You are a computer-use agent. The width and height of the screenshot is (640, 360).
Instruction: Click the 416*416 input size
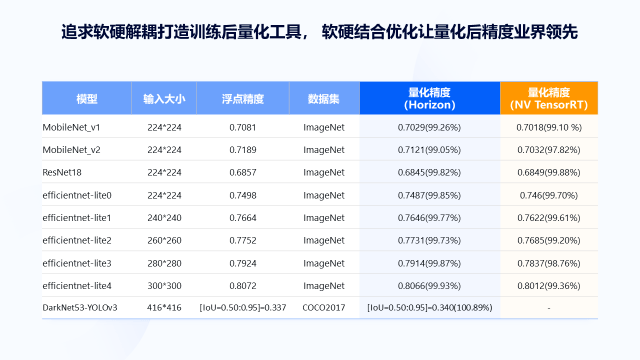click(164, 307)
